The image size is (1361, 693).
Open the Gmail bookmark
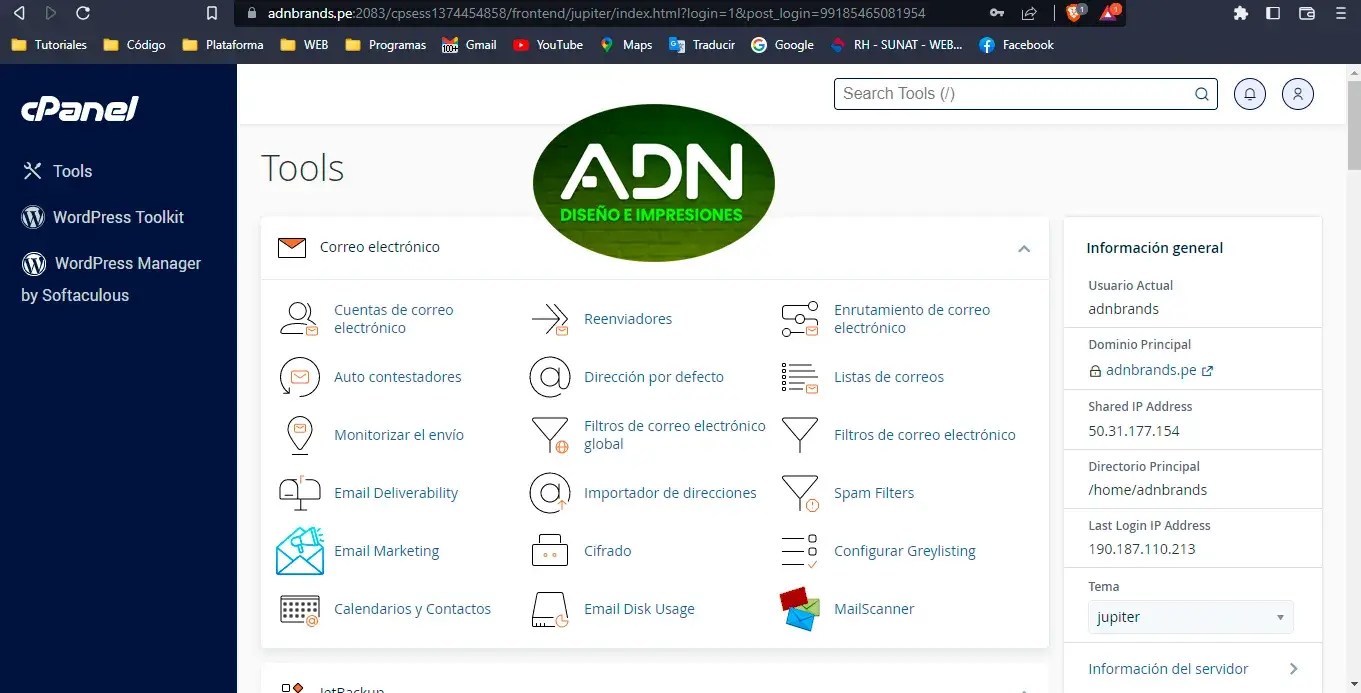tap(469, 45)
